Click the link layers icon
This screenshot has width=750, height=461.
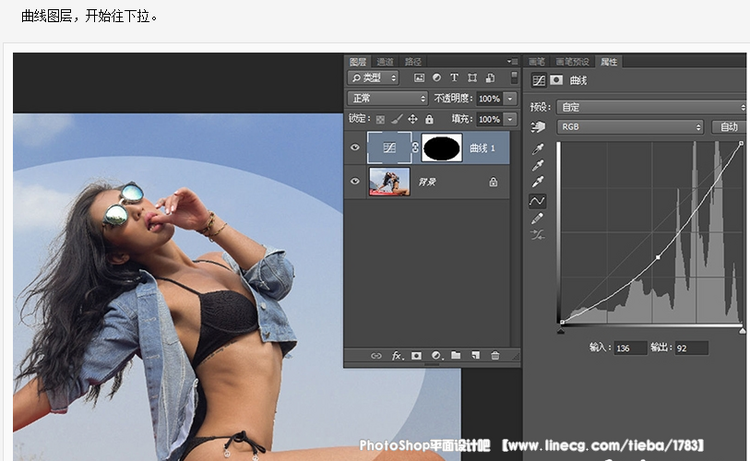pyautogui.click(x=376, y=355)
